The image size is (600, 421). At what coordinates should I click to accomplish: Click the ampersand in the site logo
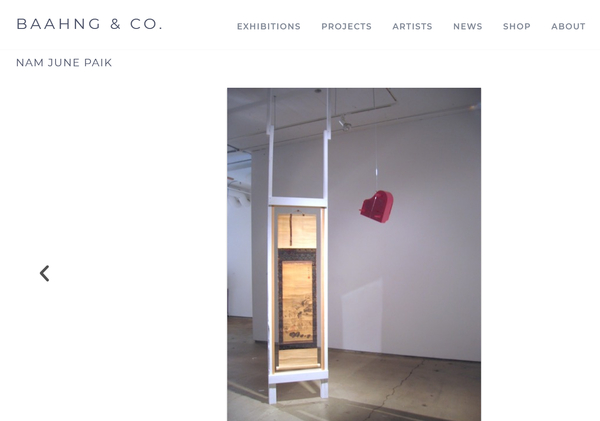coord(116,24)
